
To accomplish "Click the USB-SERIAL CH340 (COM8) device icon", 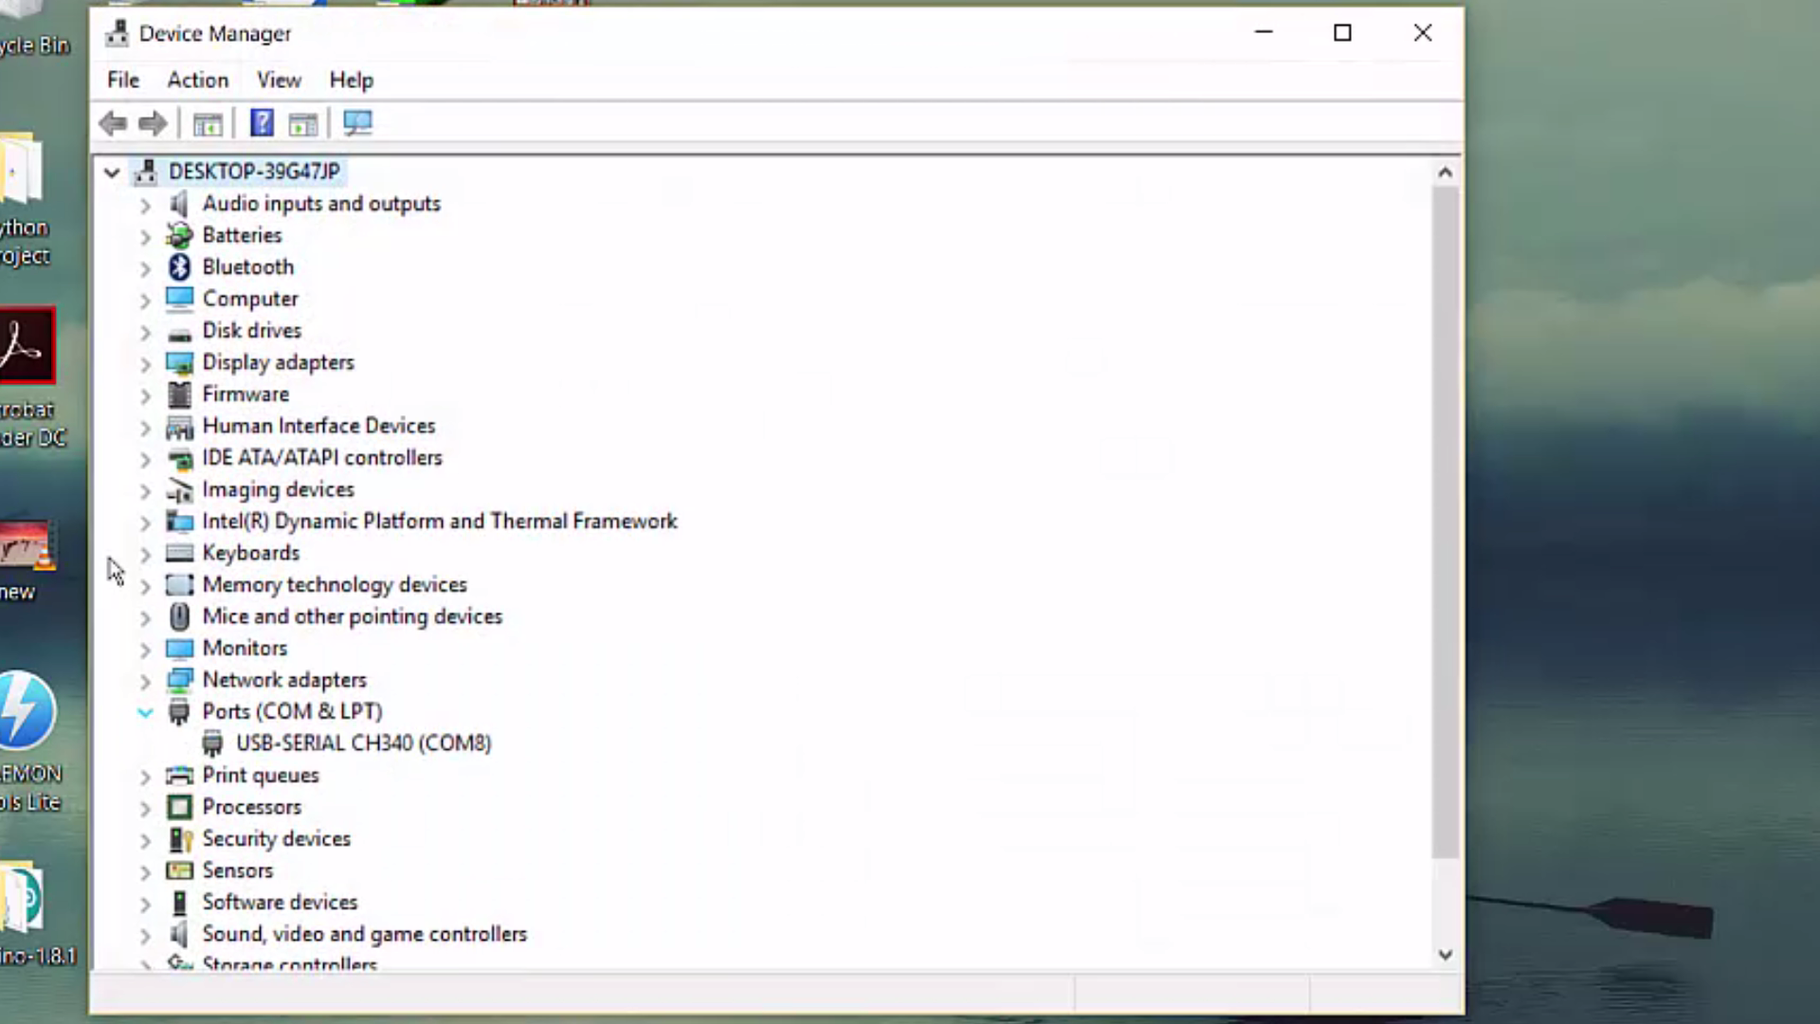I will (212, 743).
